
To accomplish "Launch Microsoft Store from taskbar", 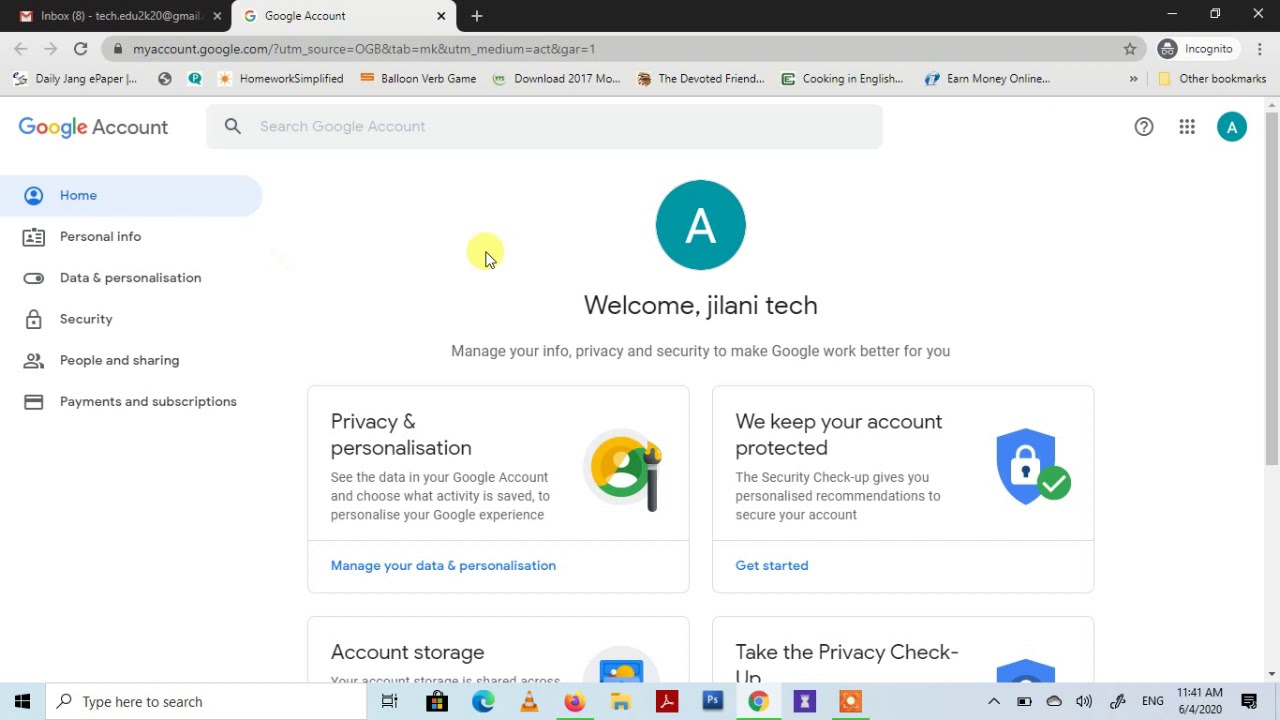I will tap(437, 702).
